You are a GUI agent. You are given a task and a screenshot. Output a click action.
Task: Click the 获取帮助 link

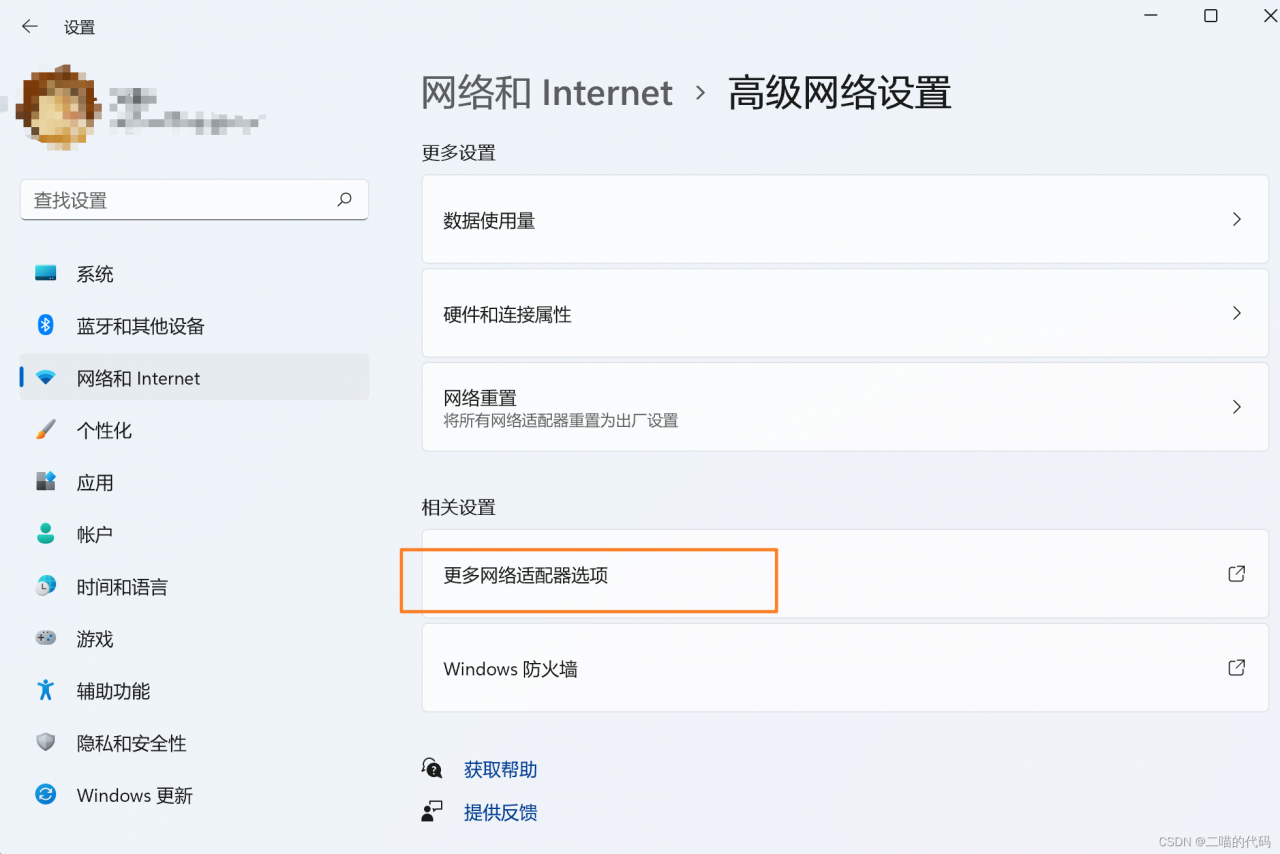500,769
